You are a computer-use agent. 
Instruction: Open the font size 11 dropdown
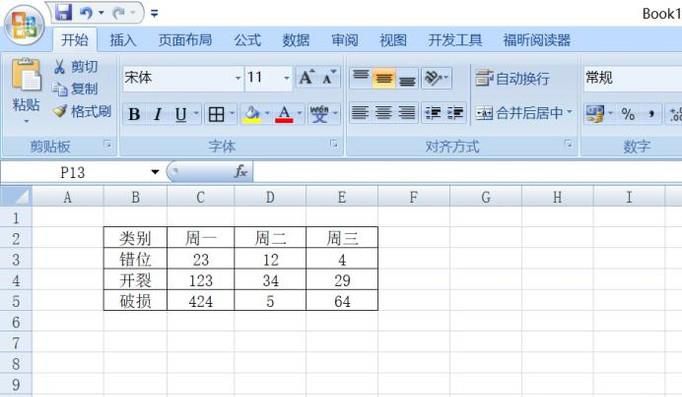coord(287,78)
